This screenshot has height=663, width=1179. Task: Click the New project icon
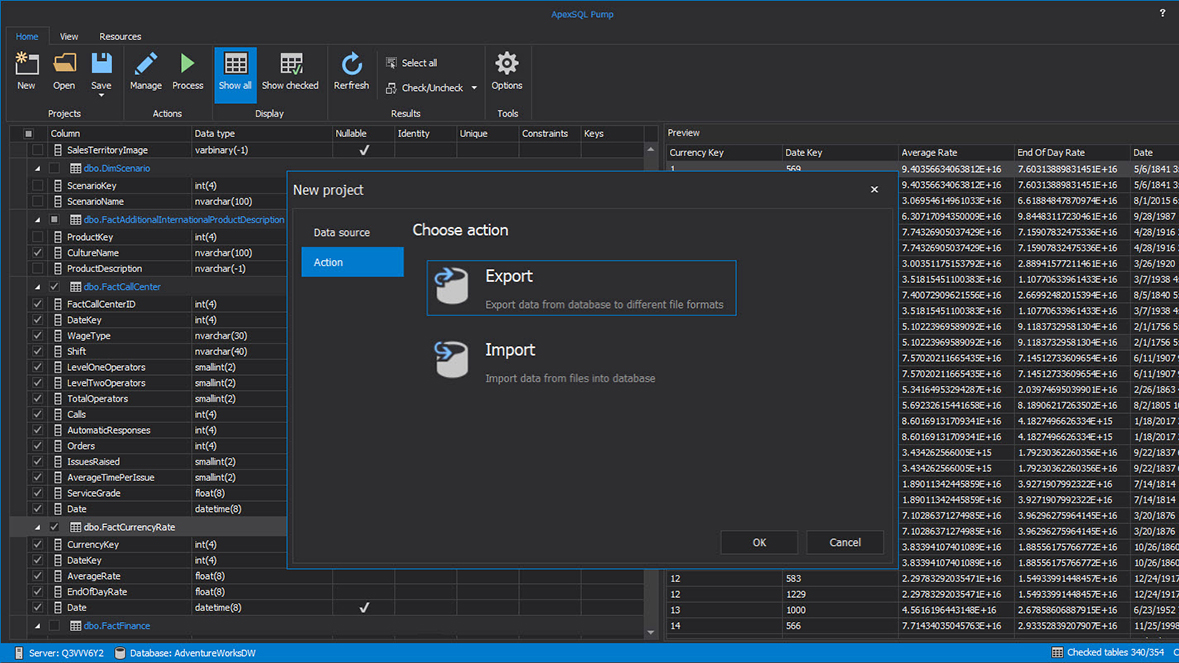[x=26, y=65]
